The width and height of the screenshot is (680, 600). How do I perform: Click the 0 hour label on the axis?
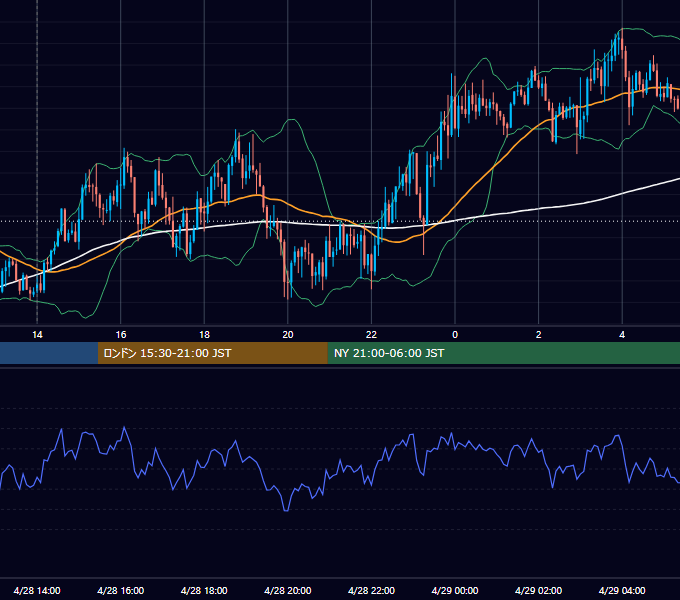point(455,335)
